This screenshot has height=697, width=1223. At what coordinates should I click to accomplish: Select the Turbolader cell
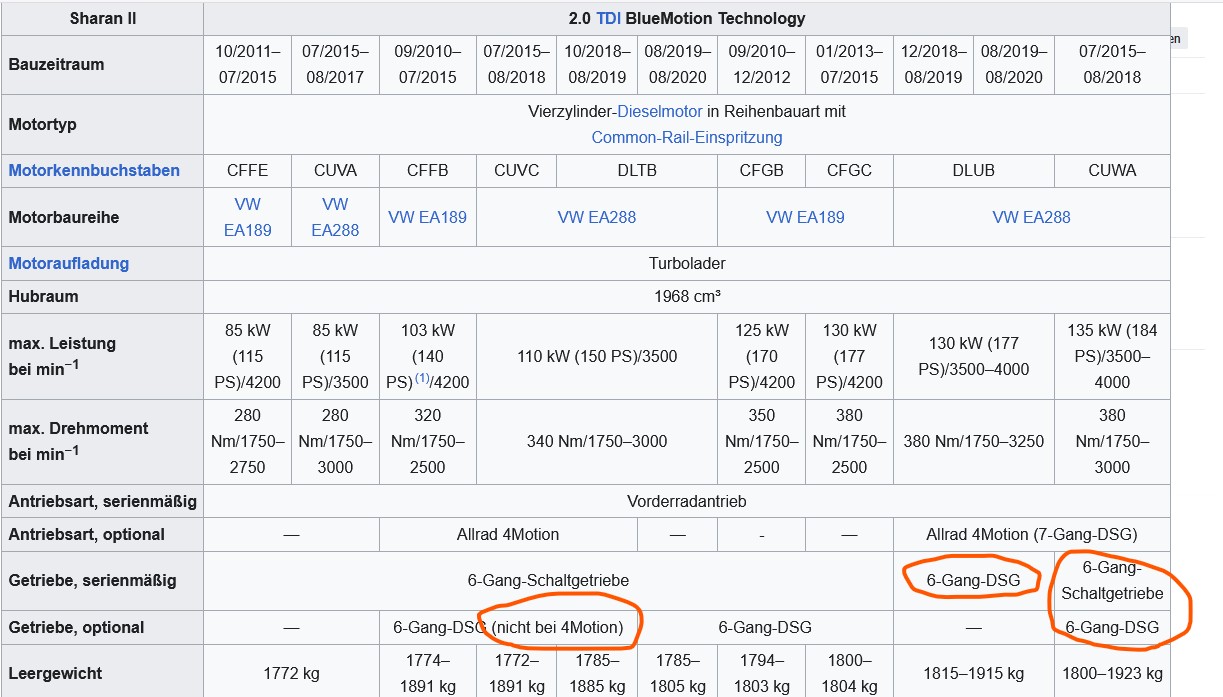point(687,263)
